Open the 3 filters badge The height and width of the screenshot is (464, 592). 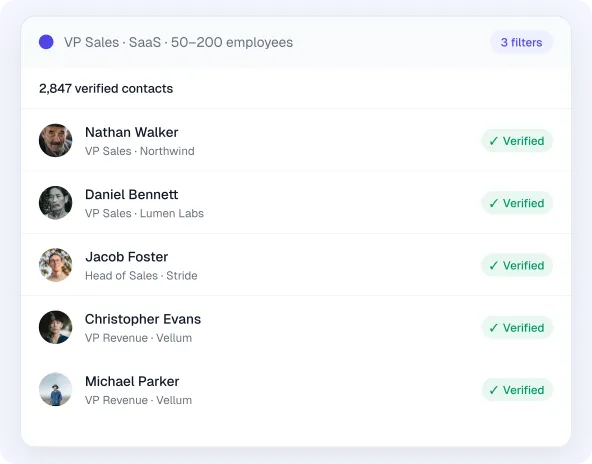[x=521, y=42]
